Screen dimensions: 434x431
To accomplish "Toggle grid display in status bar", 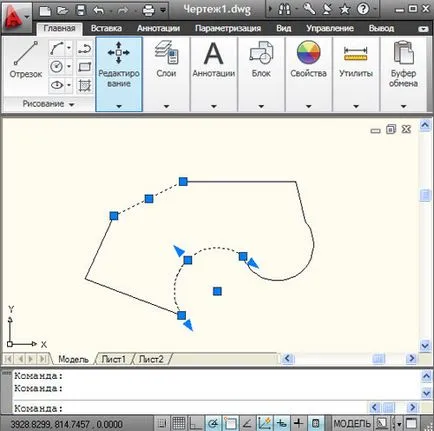I will 179,423.
